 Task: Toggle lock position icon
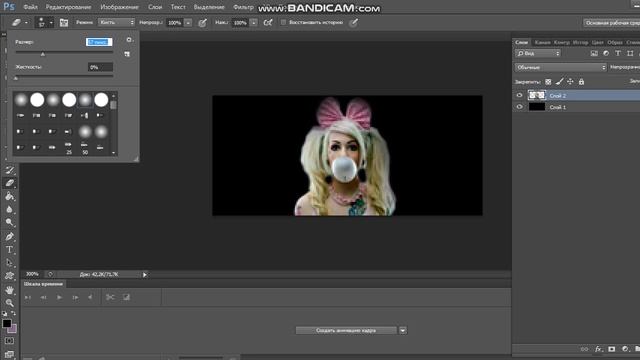tap(570, 82)
